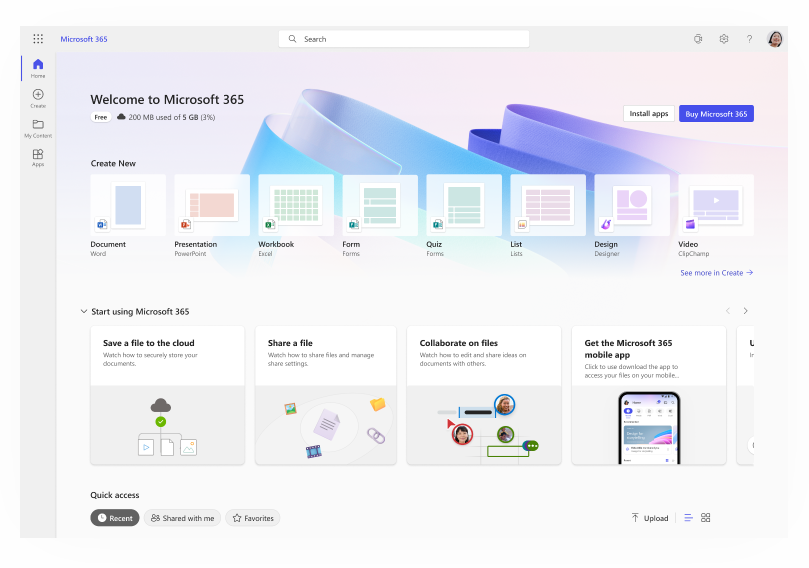Click the Install apps button
809x568 pixels.
(648, 114)
